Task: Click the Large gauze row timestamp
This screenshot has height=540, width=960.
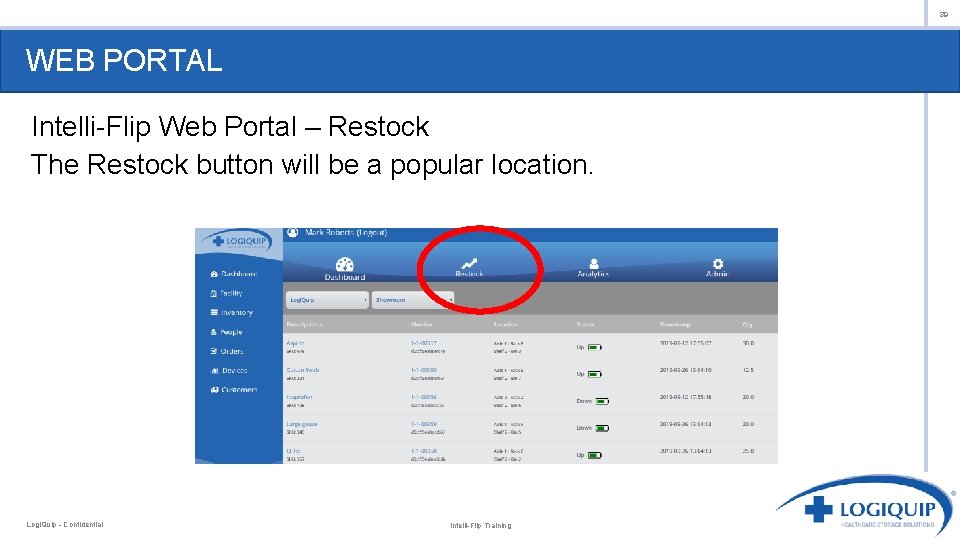Action: 685,424
